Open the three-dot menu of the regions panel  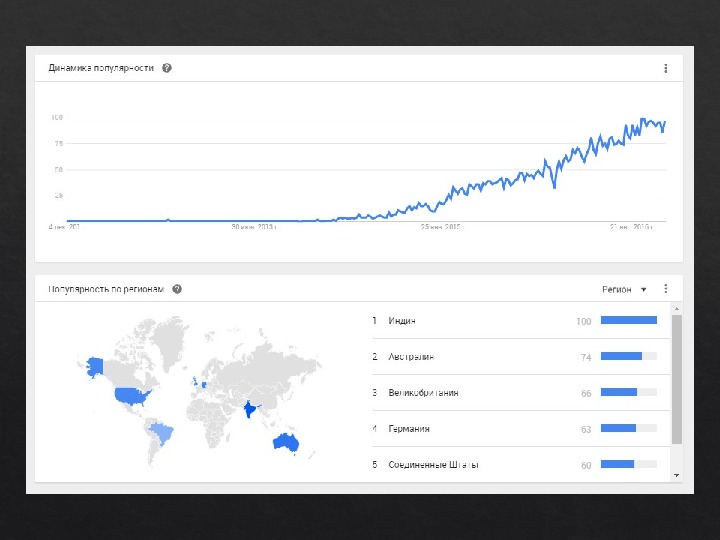pos(666,289)
